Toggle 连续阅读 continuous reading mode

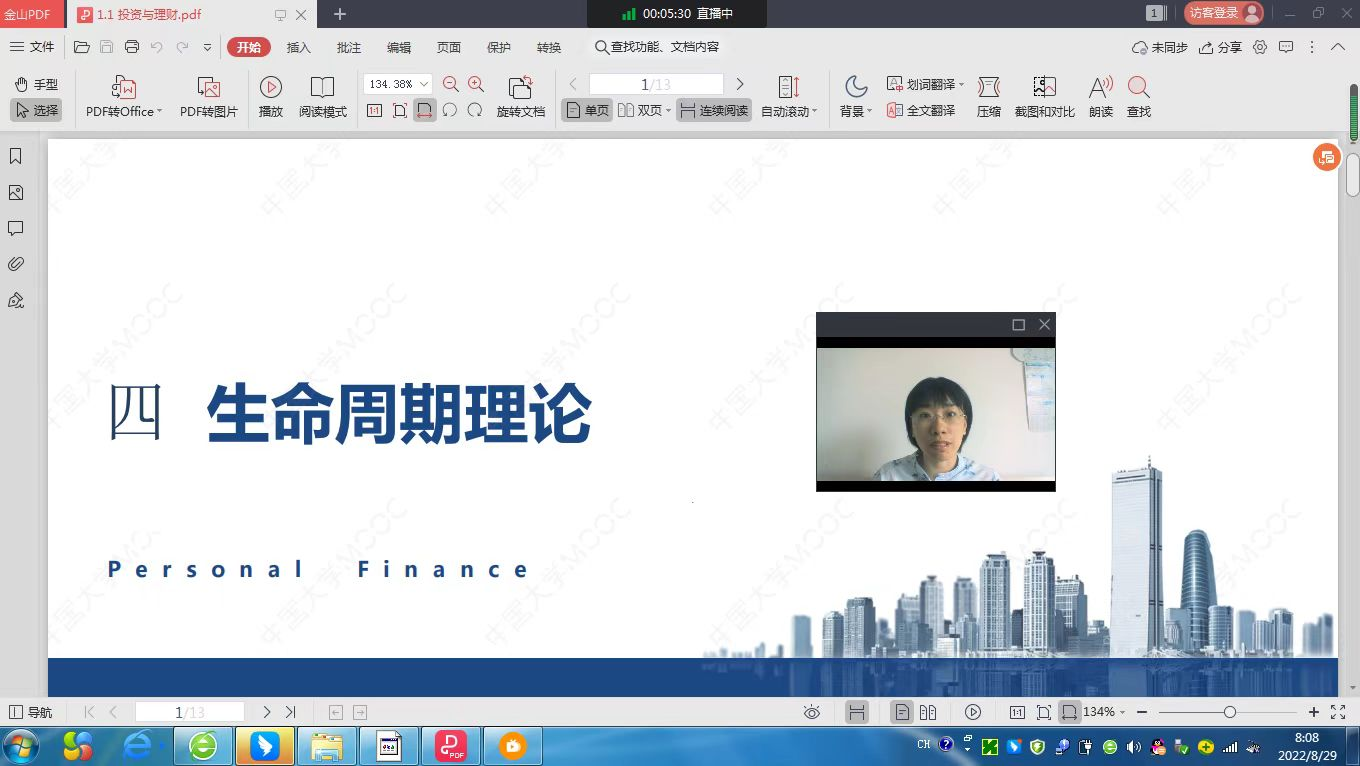[713, 110]
